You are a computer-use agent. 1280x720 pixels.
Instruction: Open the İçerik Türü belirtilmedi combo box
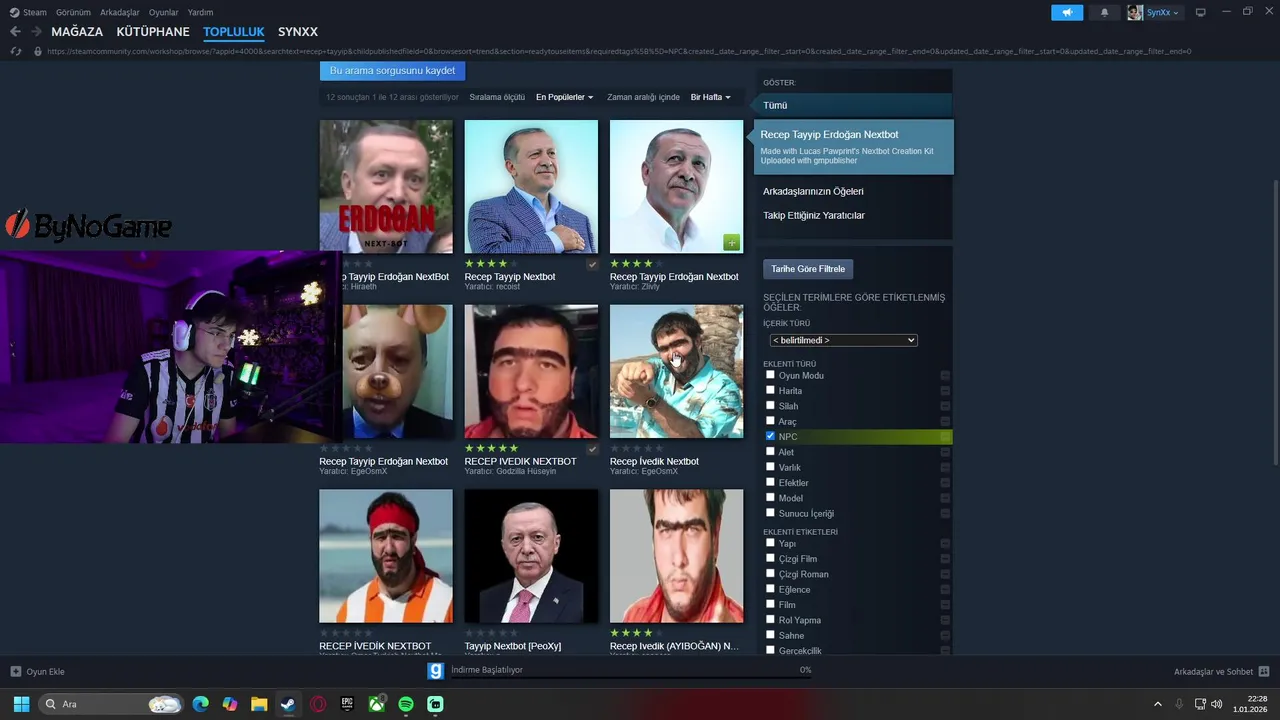click(843, 340)
